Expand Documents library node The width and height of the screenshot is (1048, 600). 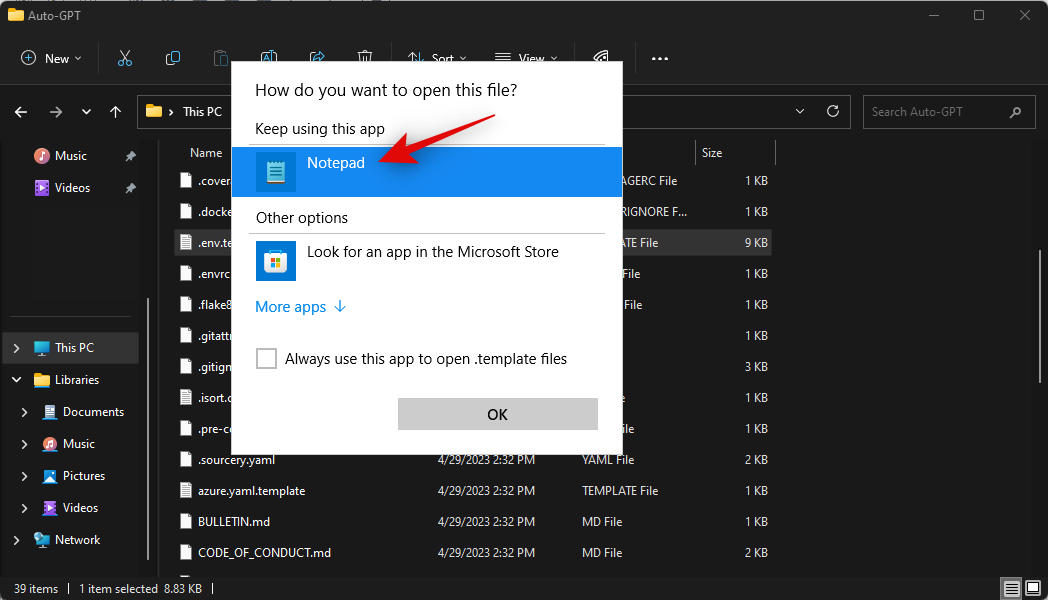[x=25, y=412]
